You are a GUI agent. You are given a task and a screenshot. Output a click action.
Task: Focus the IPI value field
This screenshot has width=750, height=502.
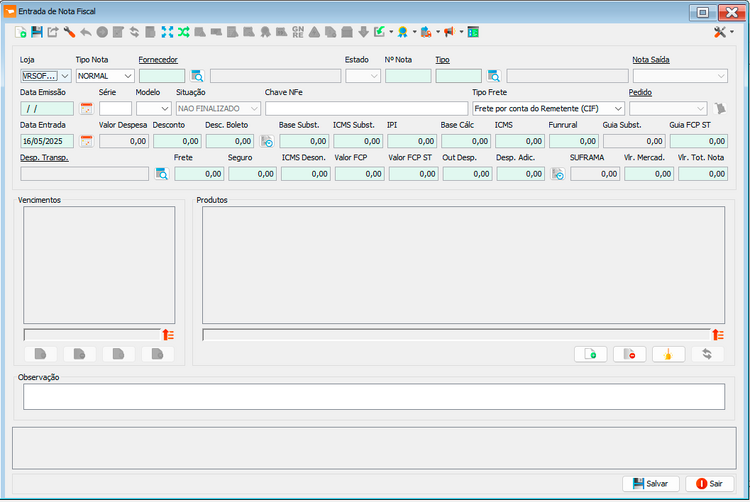(412, 141)
